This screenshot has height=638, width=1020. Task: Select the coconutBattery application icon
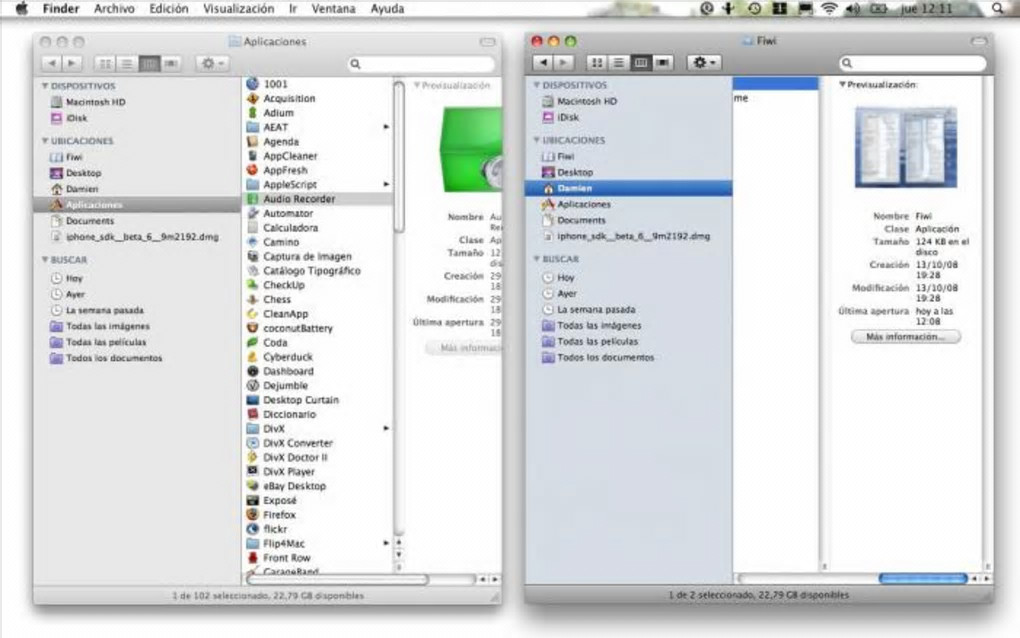point(253,328)
